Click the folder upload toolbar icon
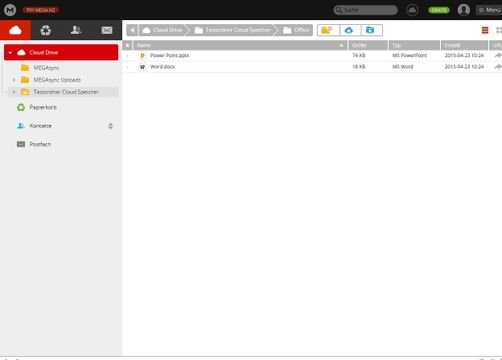The image size is (502, 360). tap(370, 30)
